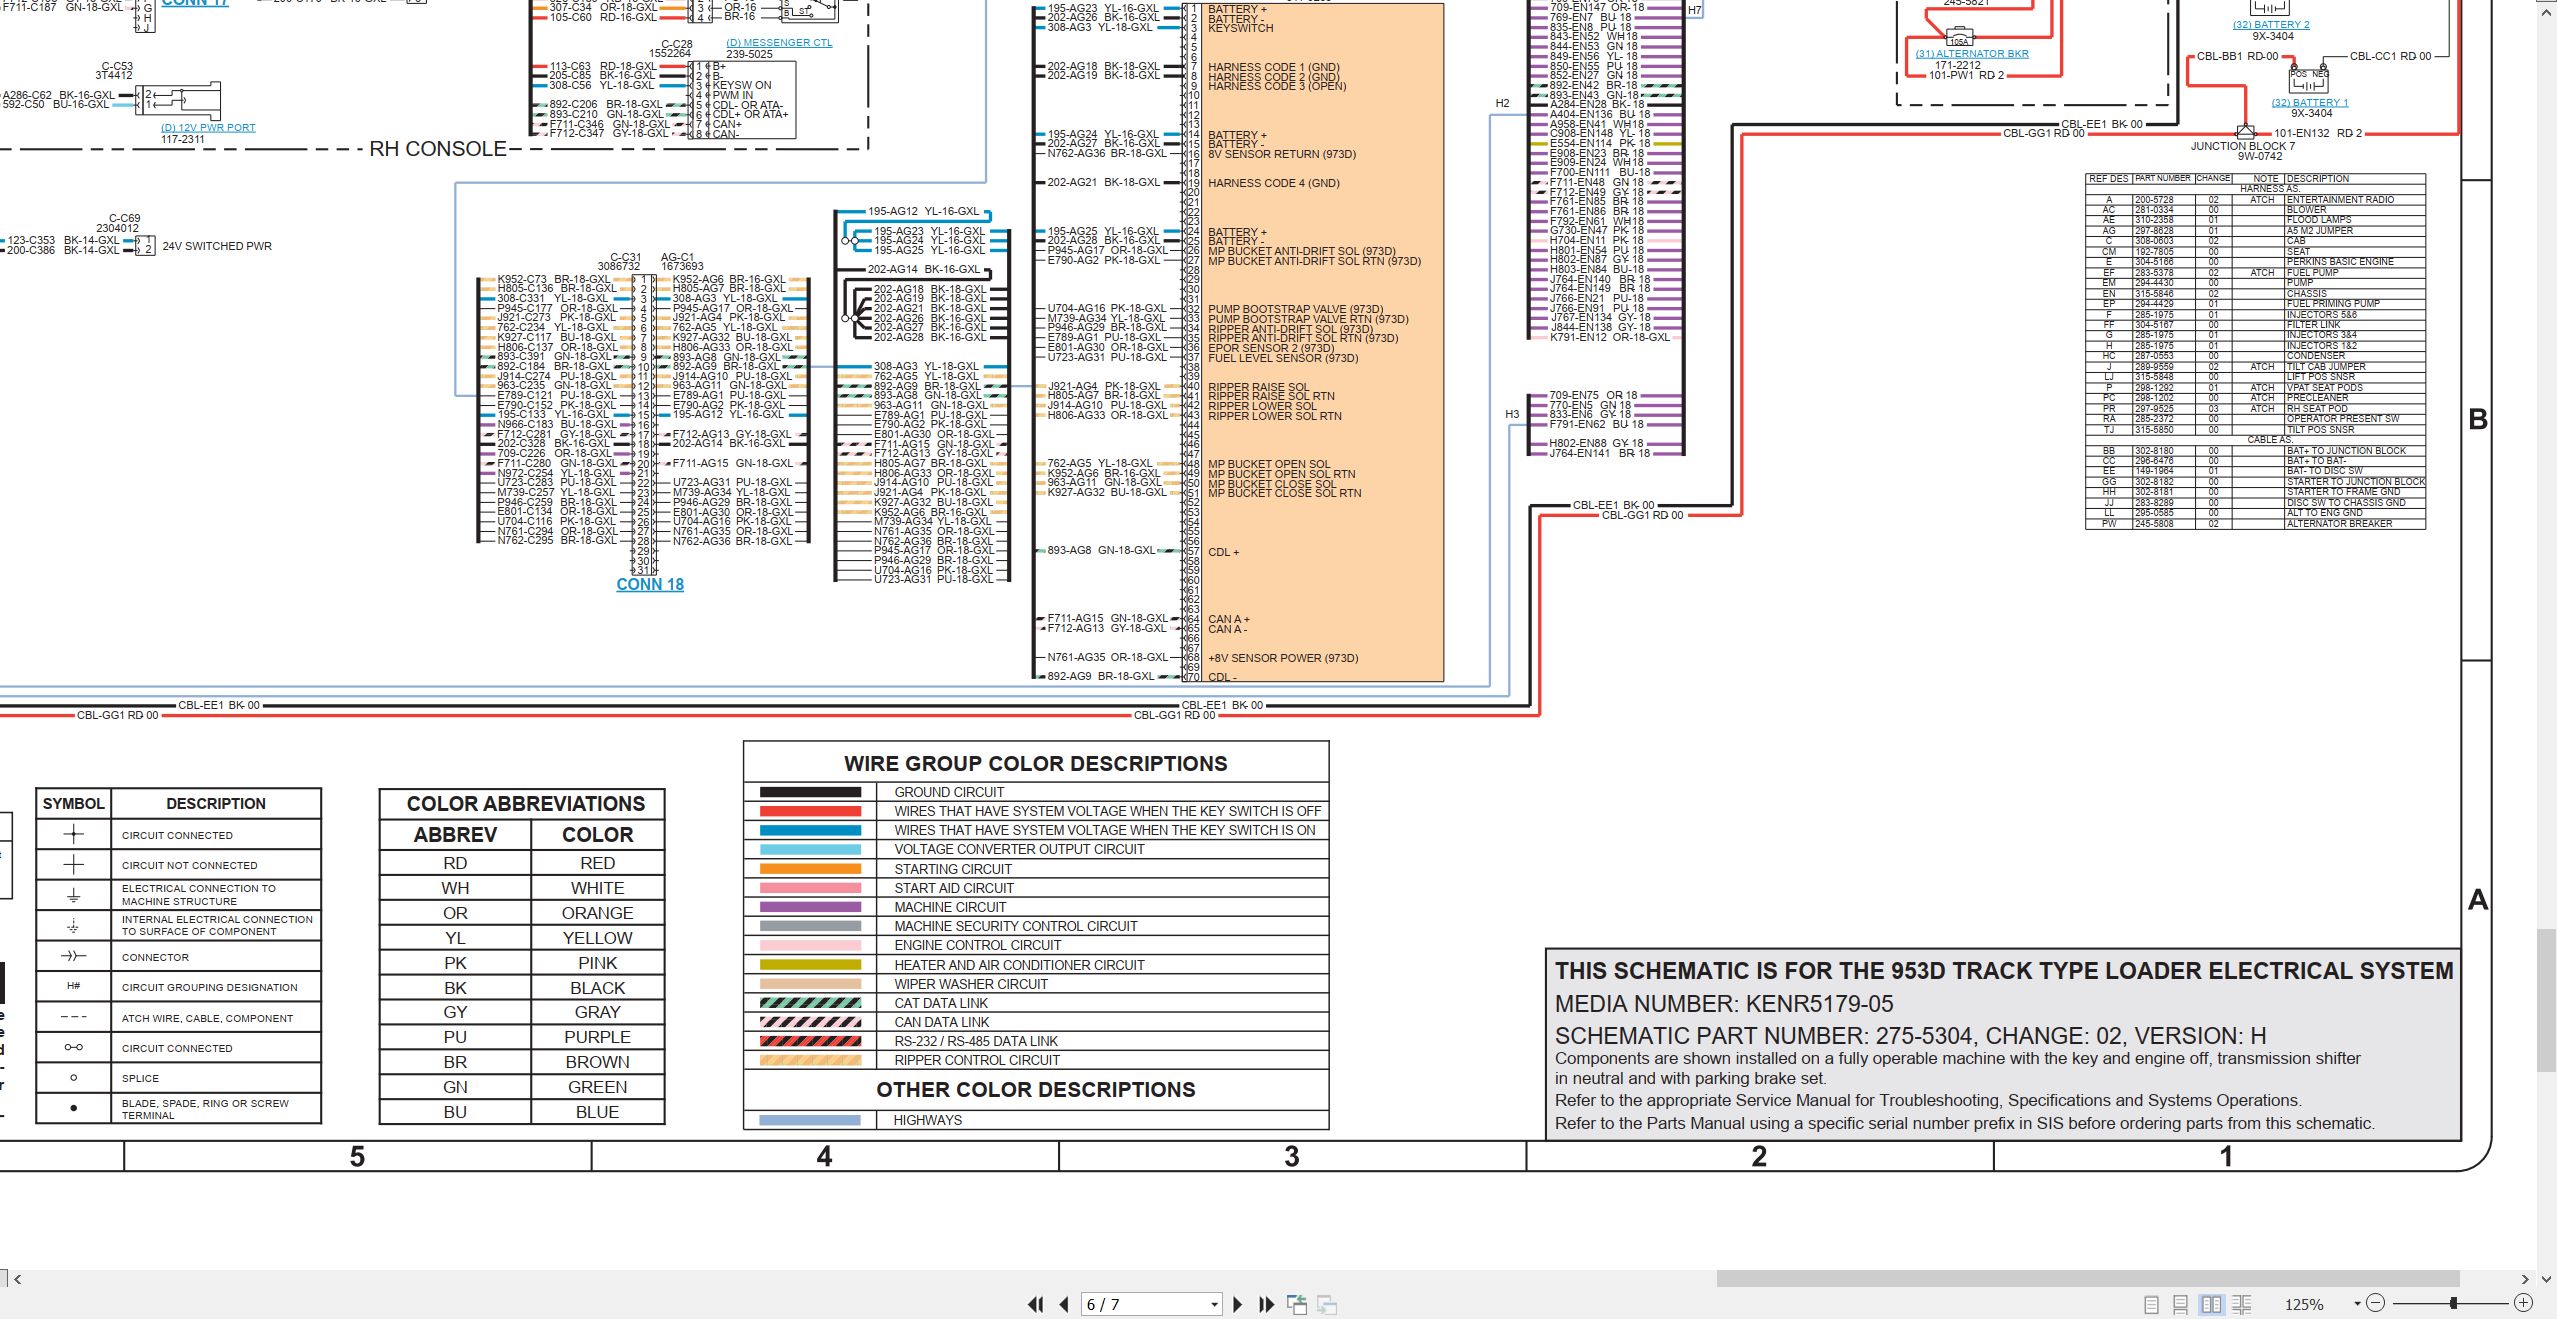The height and width of the screenshot is (1319, 2557).
Task: Select single page view mode
Action: (x=2151, y=1304)
